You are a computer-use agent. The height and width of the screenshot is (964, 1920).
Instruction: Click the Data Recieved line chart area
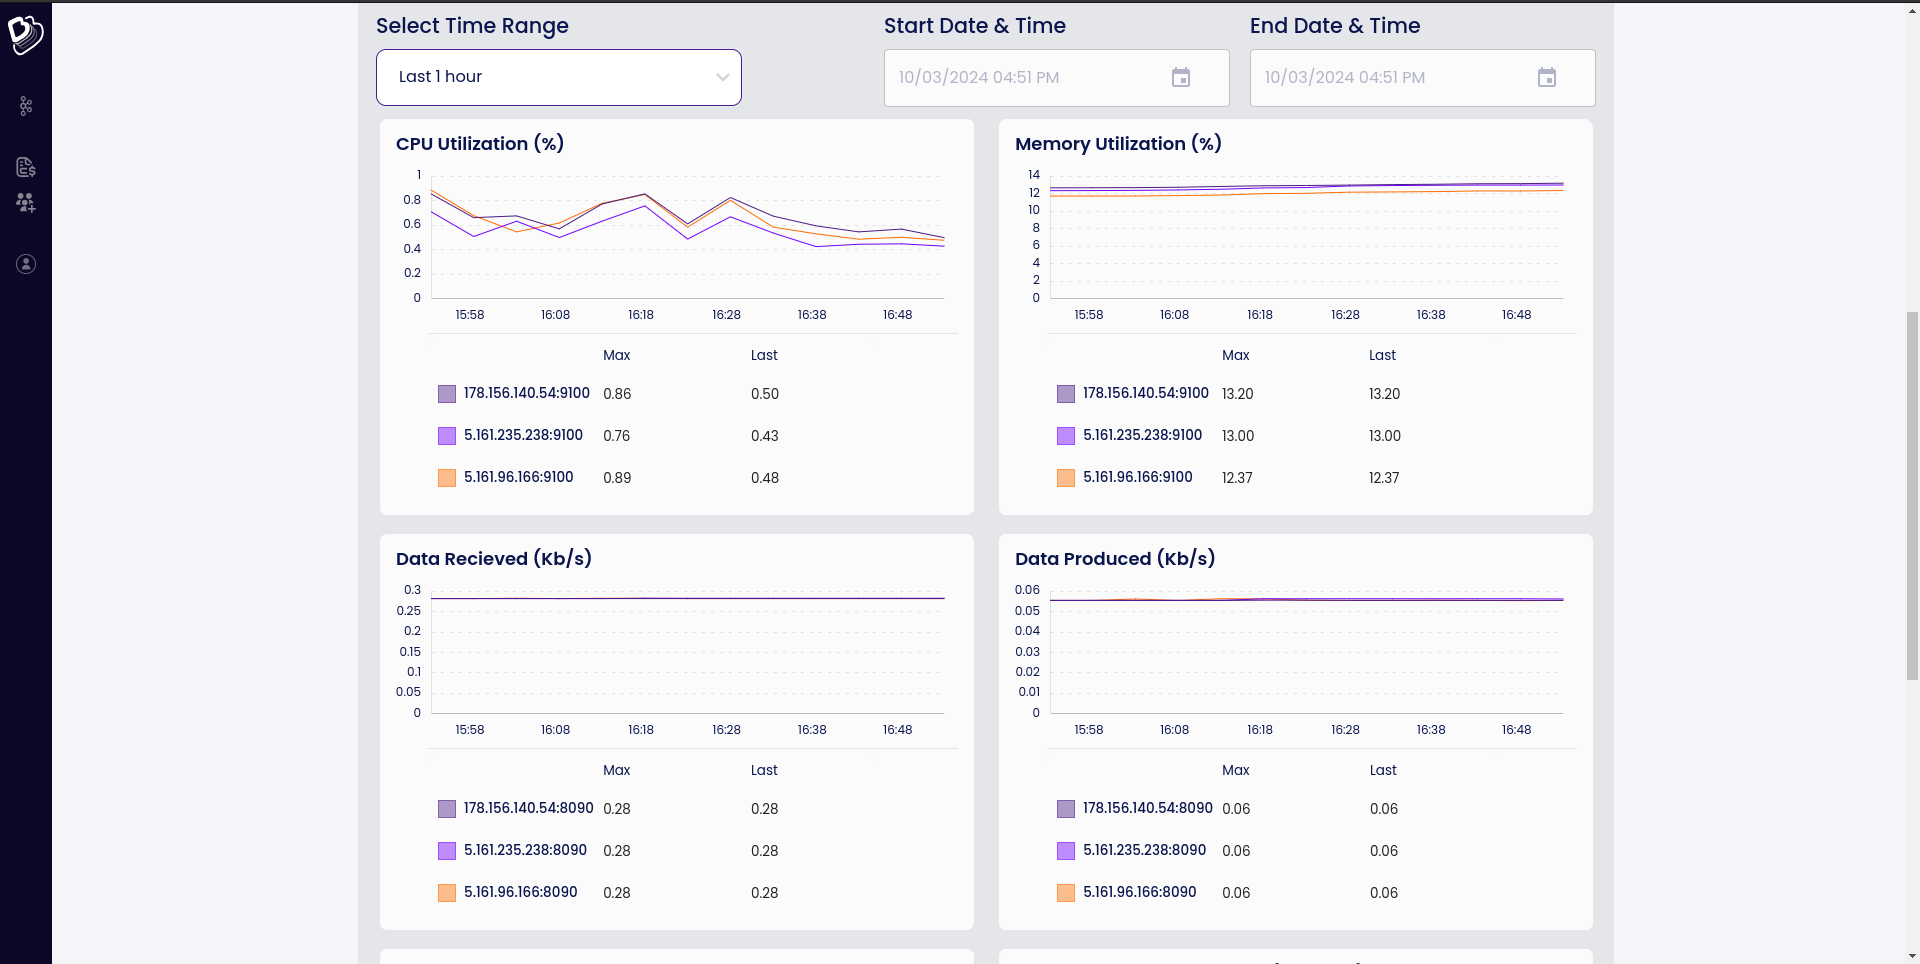(x=688, y=652)
